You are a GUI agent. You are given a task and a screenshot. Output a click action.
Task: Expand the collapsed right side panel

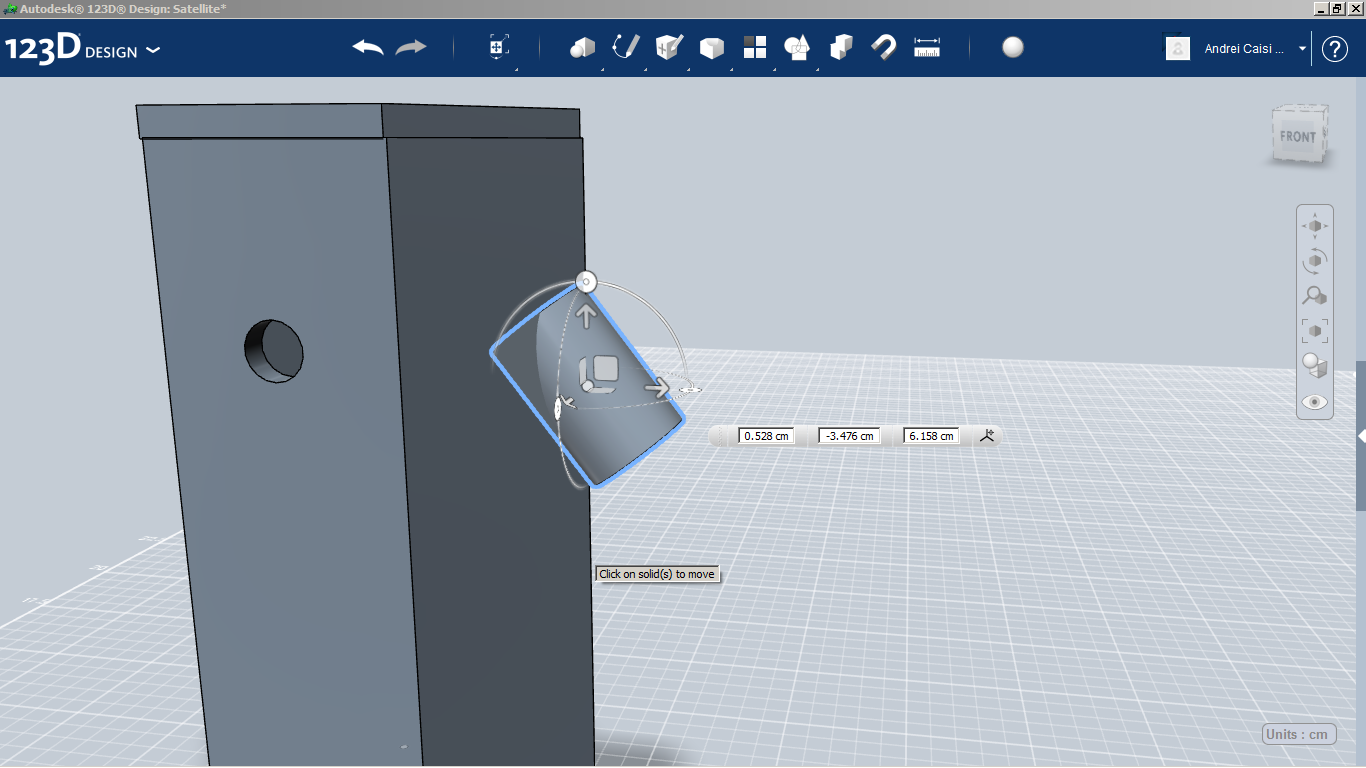coord(1361,436)
